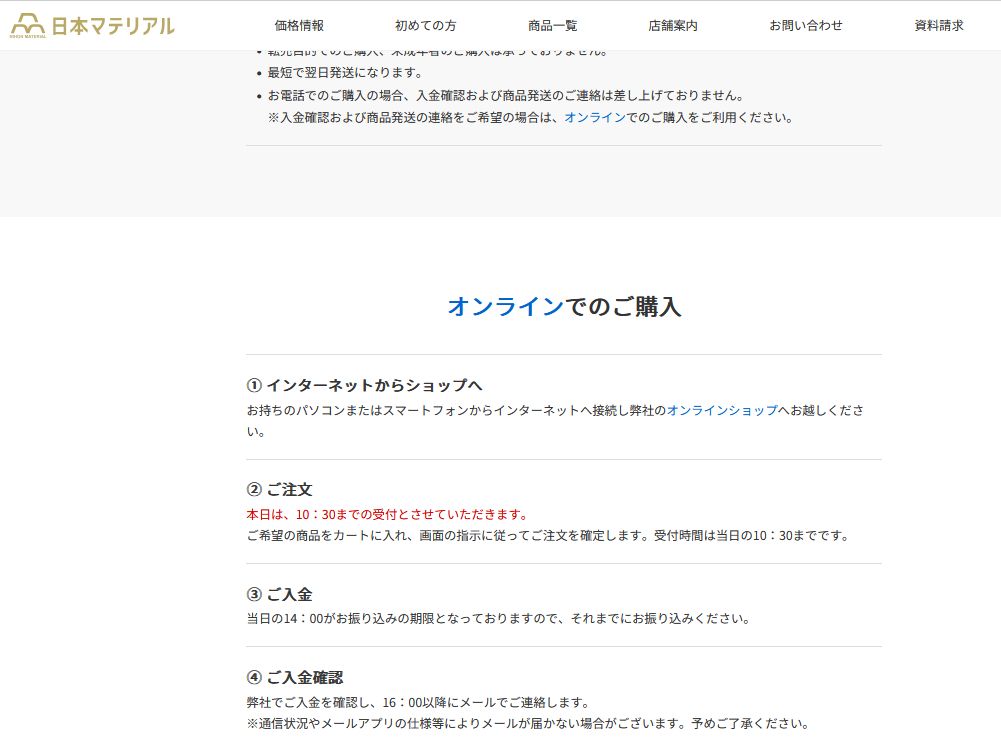Open 商品一覧 in the navigation bar

click(x=552, y=26)
